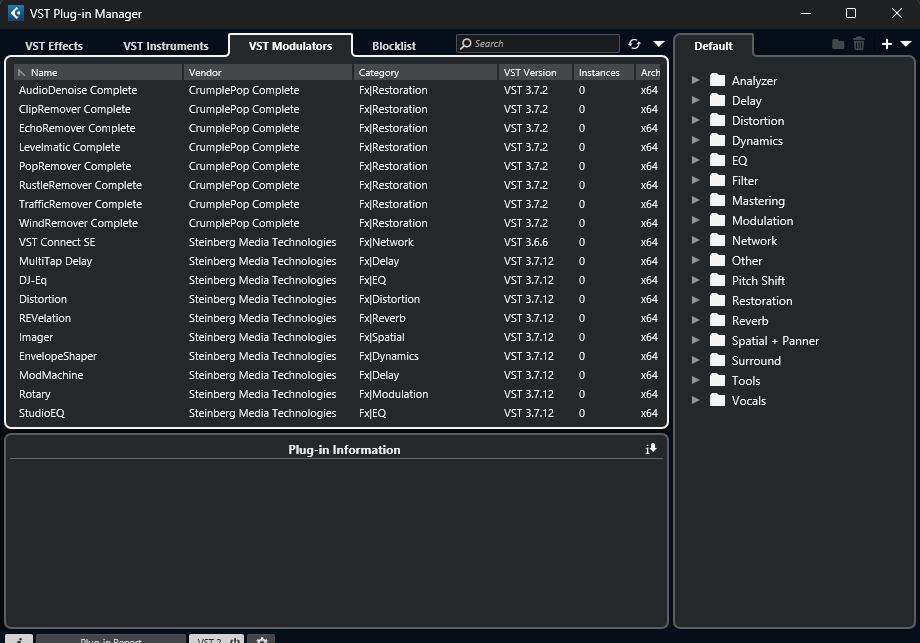The image size is (920, 643).
Task: Click the Plug-in Report button
Action: (x=111, y=639)
